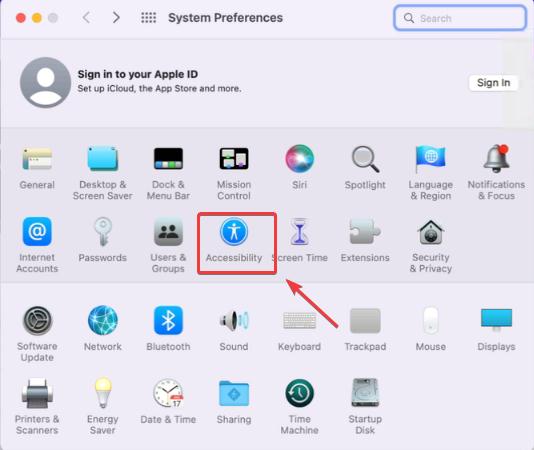534x450 pixels.
Task: Click the Sign In button
Action: (x=493, y=83)
